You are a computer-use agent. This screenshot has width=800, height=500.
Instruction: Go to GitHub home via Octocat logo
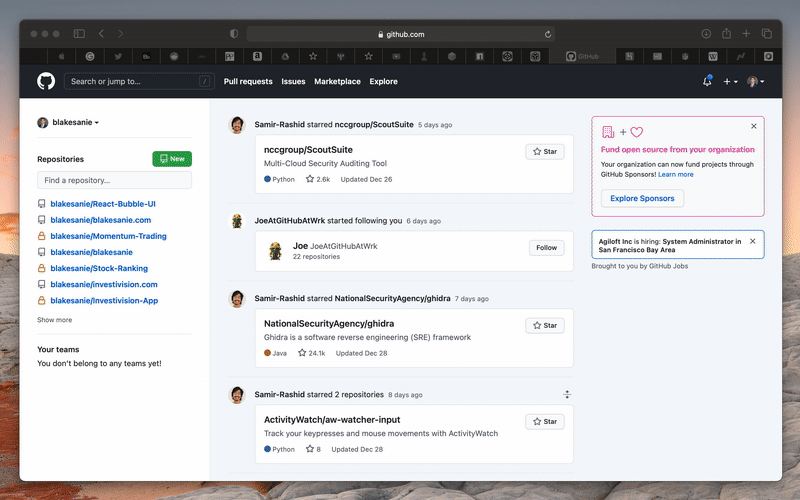[46, 81]
